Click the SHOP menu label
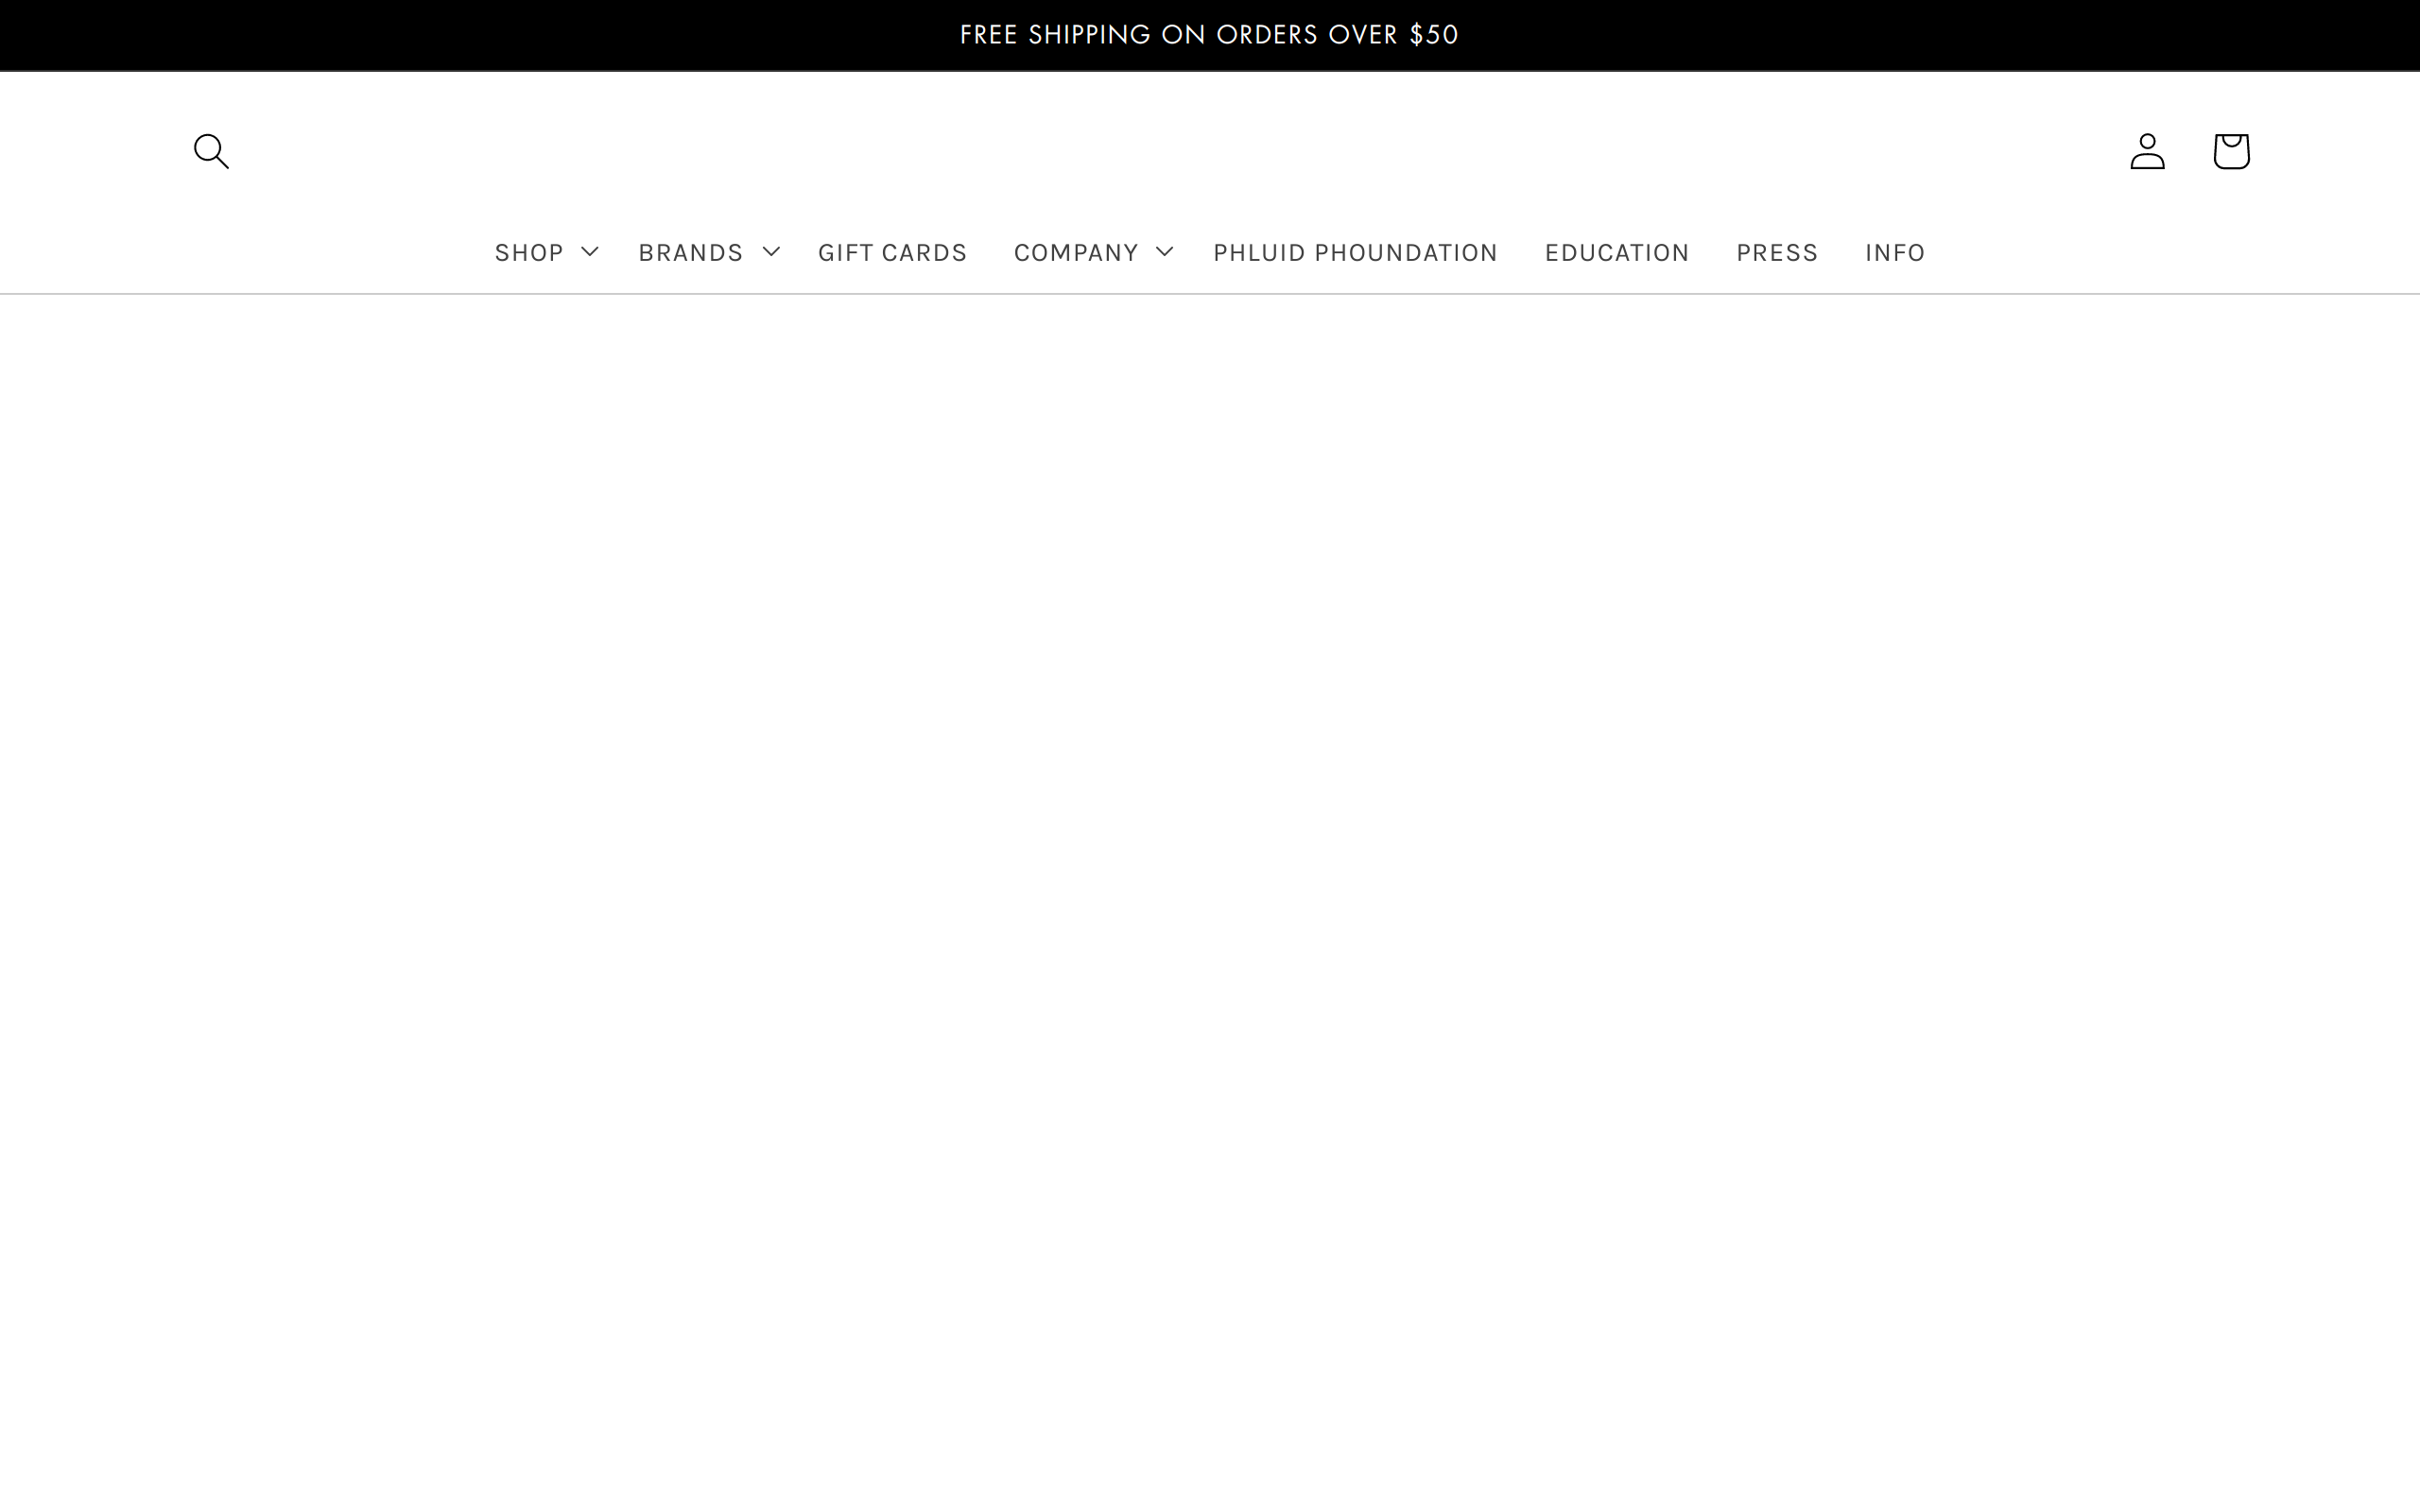 pos(529,252)
